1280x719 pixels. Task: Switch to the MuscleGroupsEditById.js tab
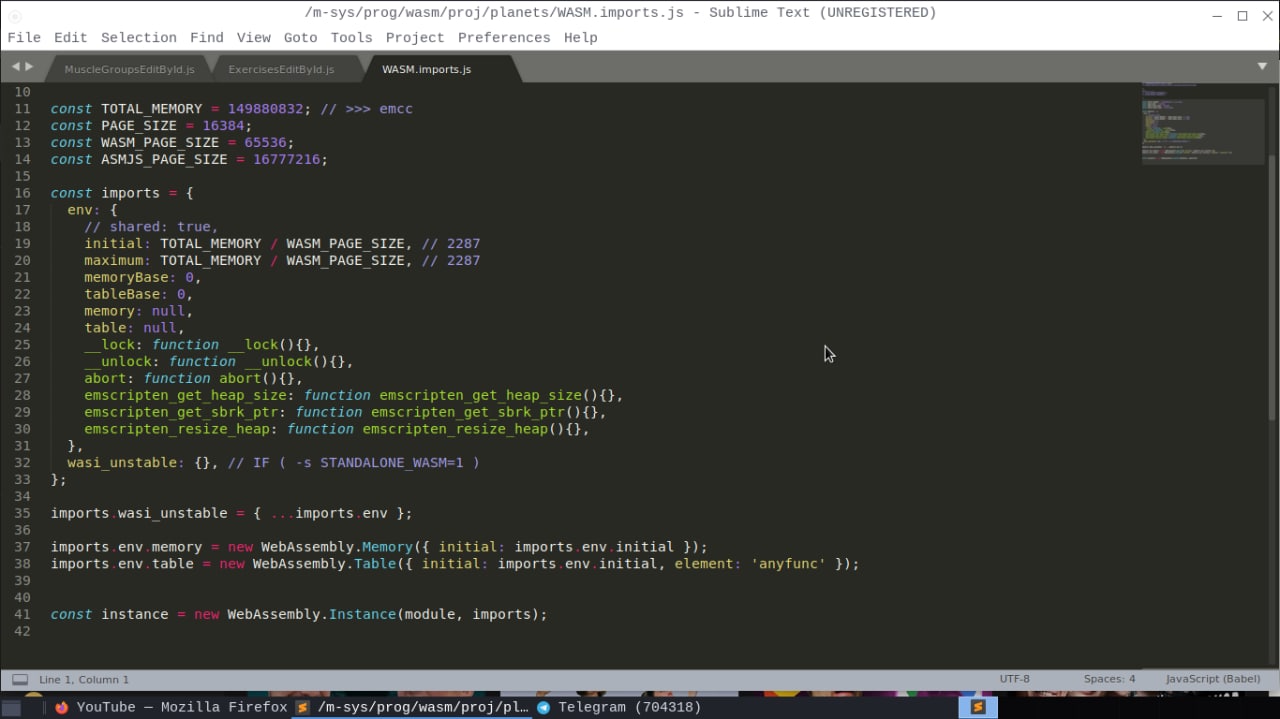(129, 70)
